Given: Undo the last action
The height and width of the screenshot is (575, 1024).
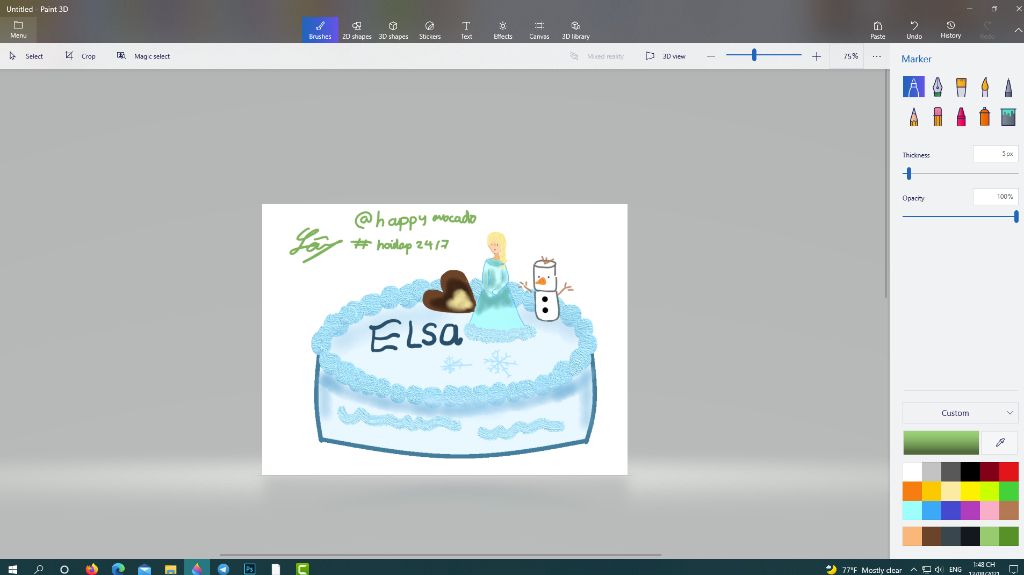Looking at the screenshot, I should pyautogui.click(x=914, y=29).
